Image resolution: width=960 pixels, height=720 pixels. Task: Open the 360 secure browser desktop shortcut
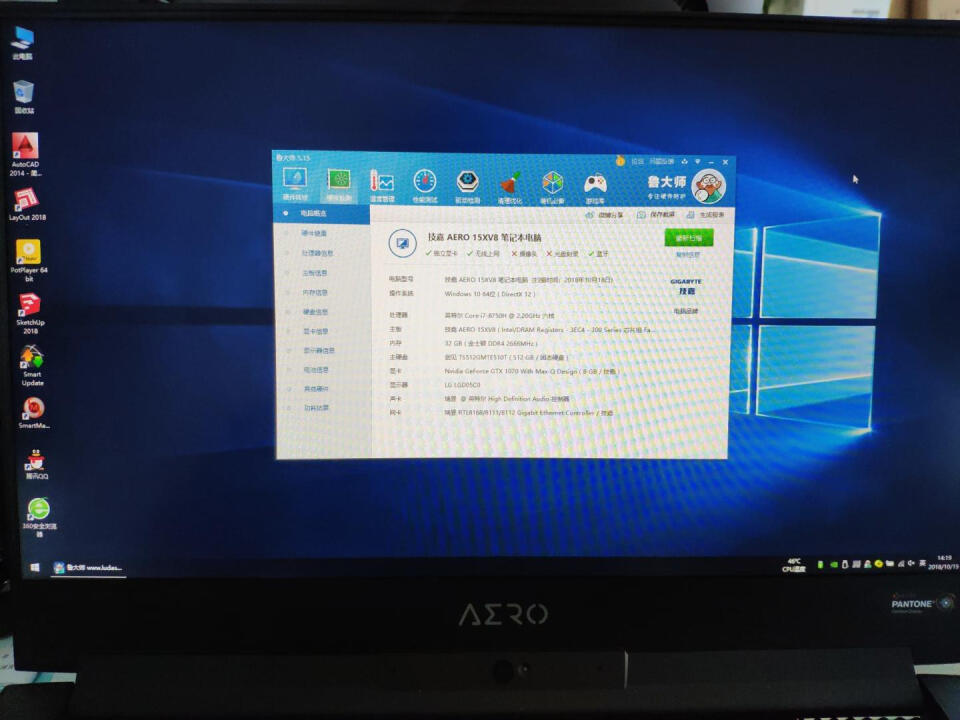(39, 517)
